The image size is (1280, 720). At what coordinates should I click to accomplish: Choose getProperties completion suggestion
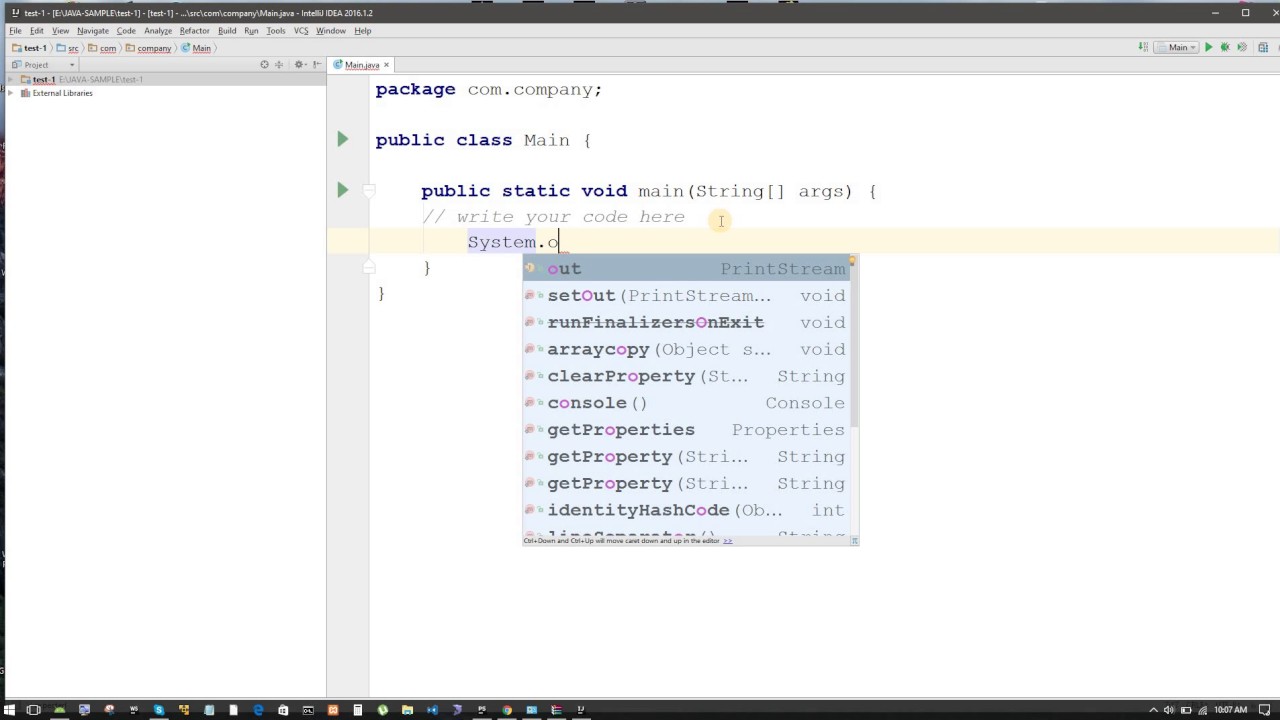pos(686,429)
